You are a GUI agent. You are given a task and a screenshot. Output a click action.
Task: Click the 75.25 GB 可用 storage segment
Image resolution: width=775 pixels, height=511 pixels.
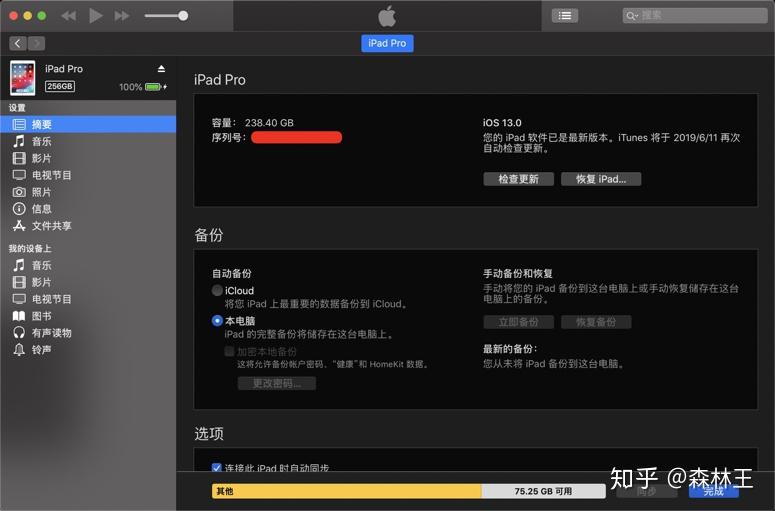coord(543,491)
